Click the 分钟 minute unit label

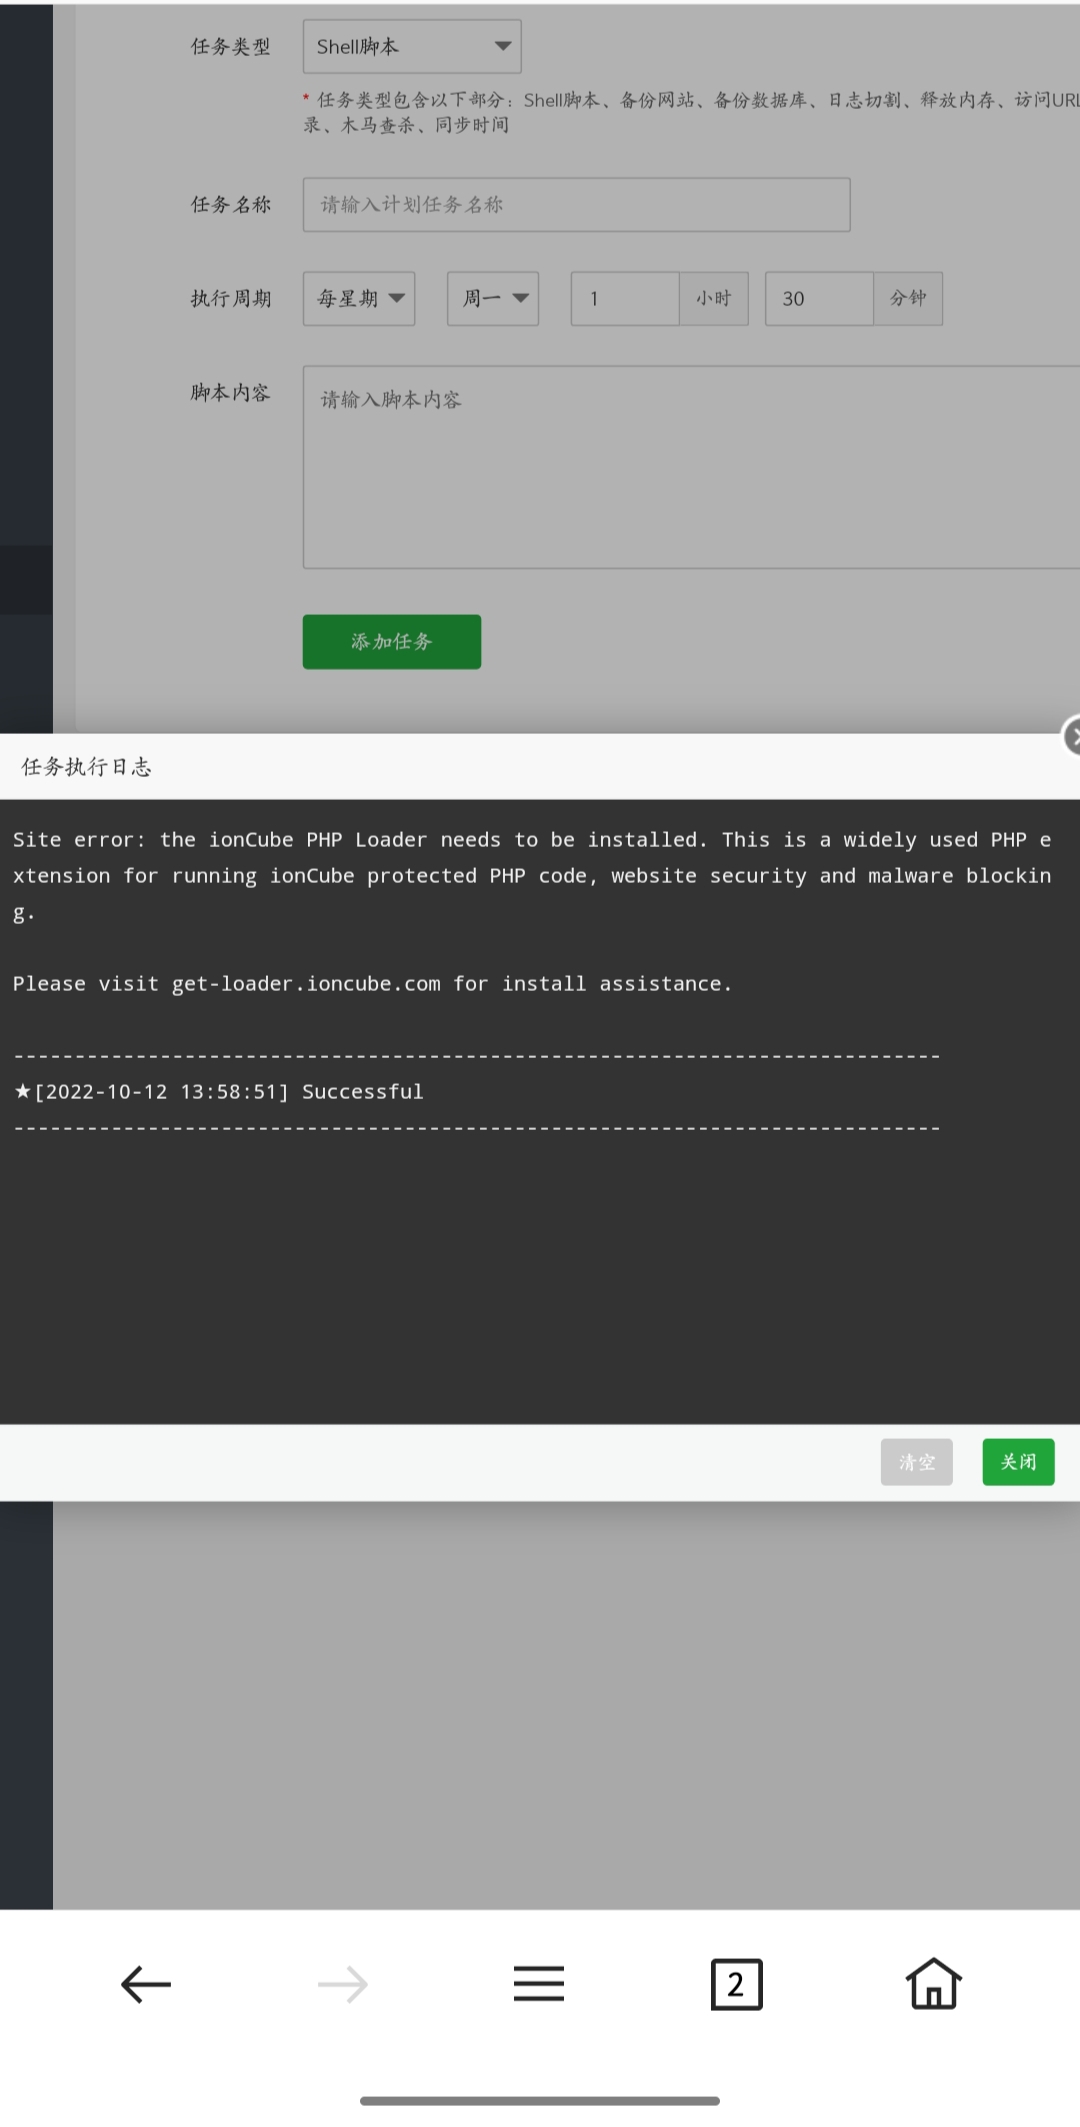(908, 298)
